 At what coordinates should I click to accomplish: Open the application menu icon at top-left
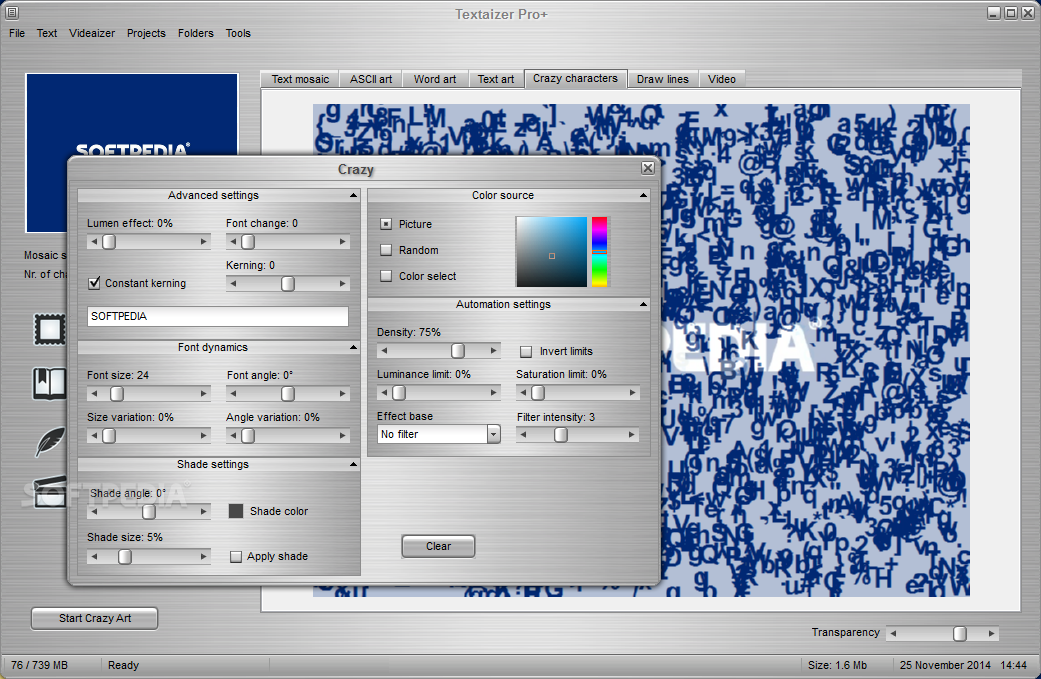coord(11,13)
